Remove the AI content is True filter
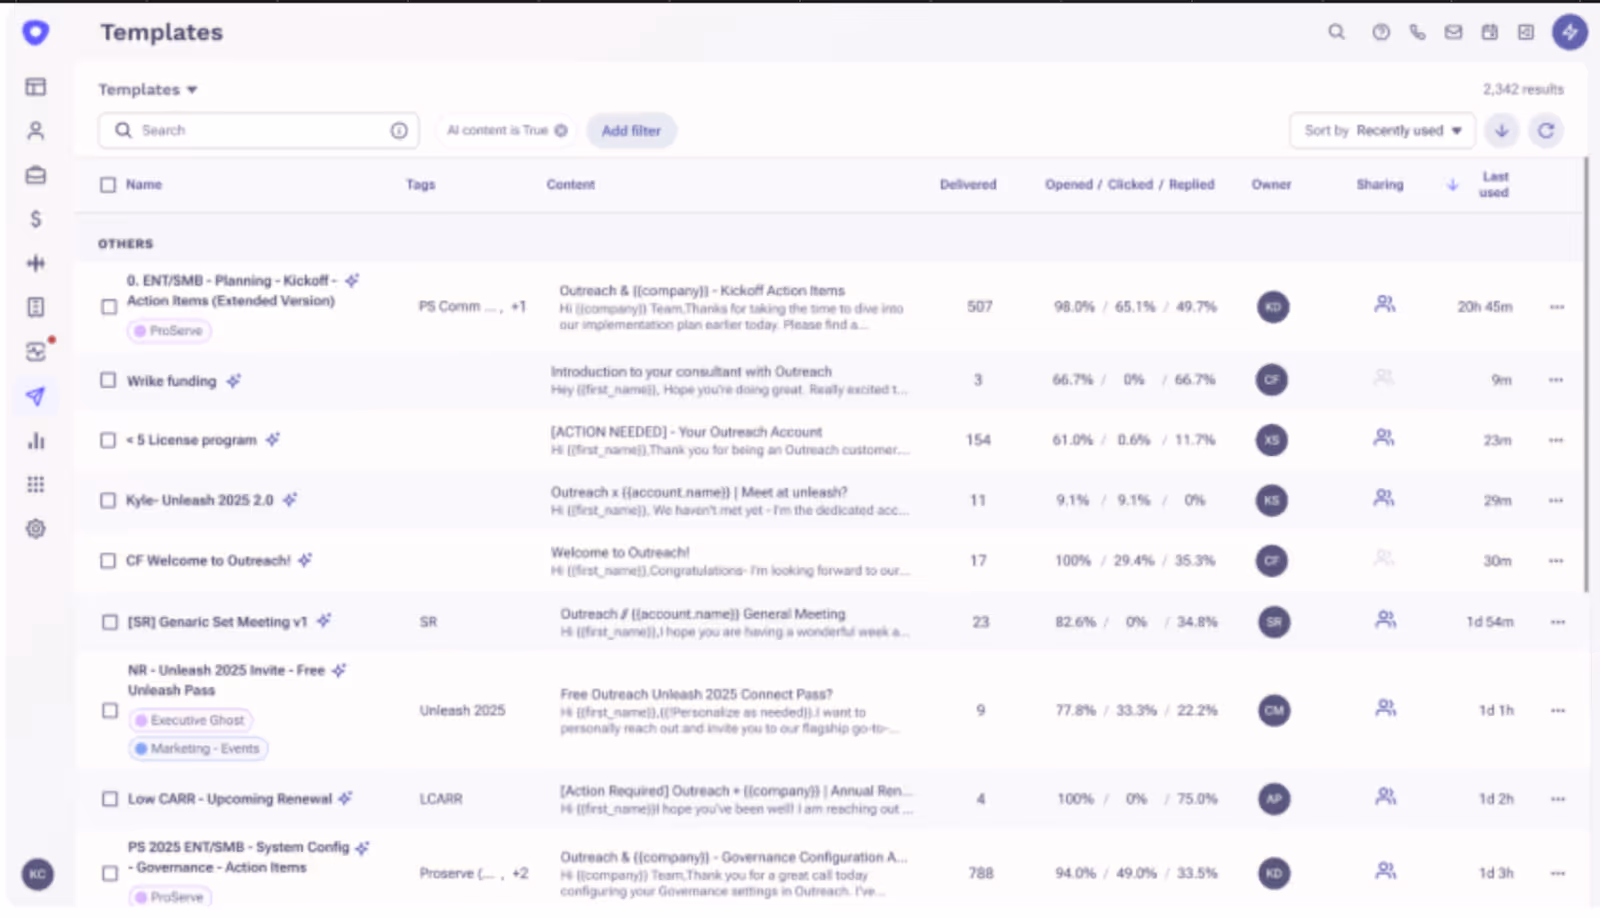Screen dimensions: 1600x918 [561, 130]
